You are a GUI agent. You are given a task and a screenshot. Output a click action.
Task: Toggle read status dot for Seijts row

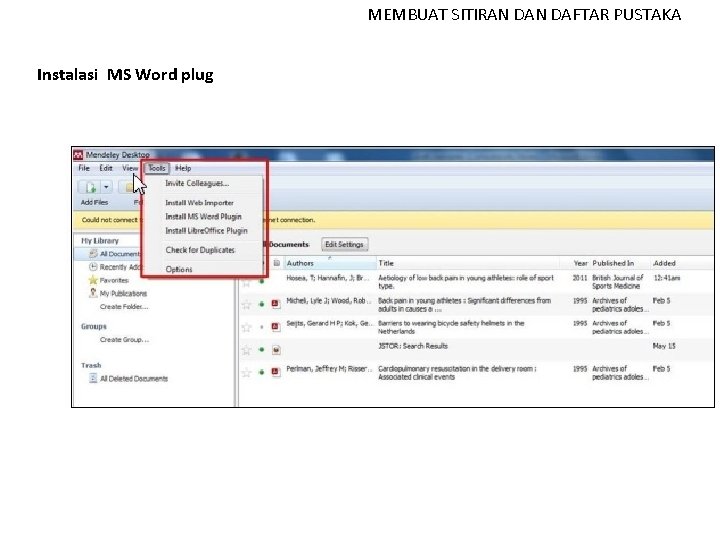[262, 327]
